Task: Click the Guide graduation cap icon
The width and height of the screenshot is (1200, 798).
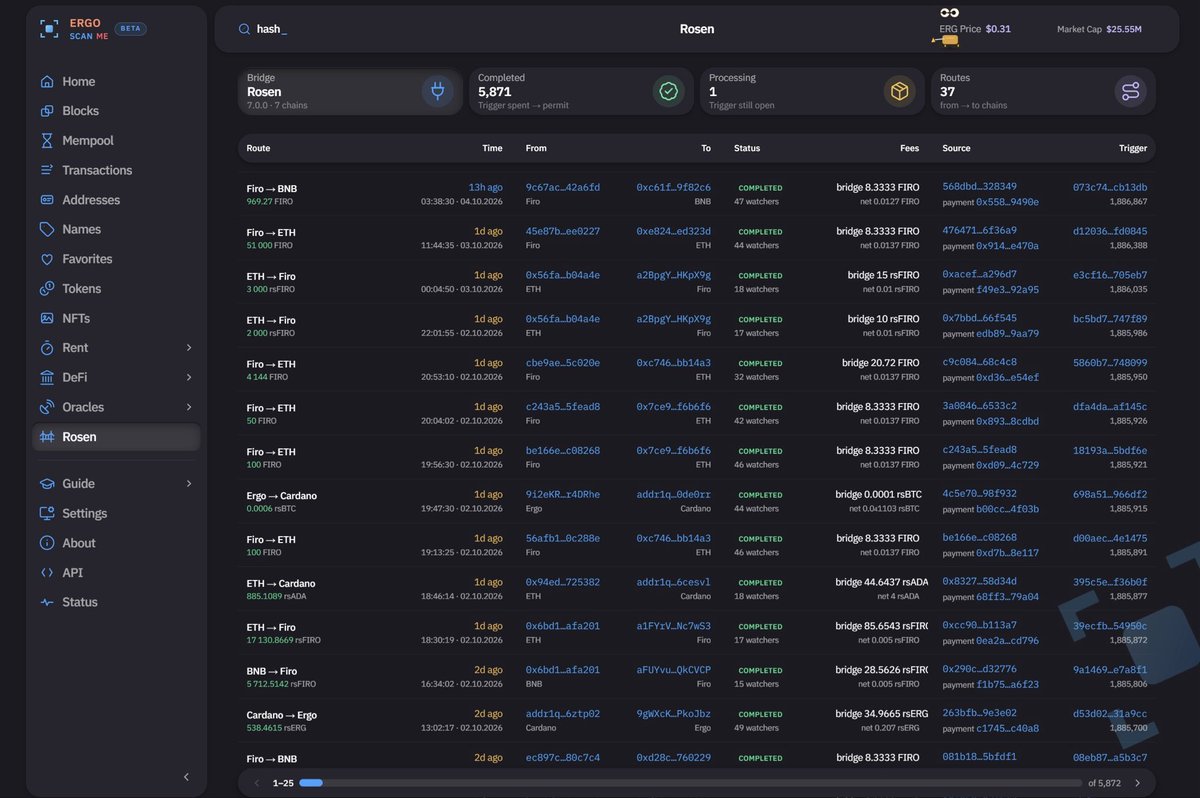Action: 46,484
